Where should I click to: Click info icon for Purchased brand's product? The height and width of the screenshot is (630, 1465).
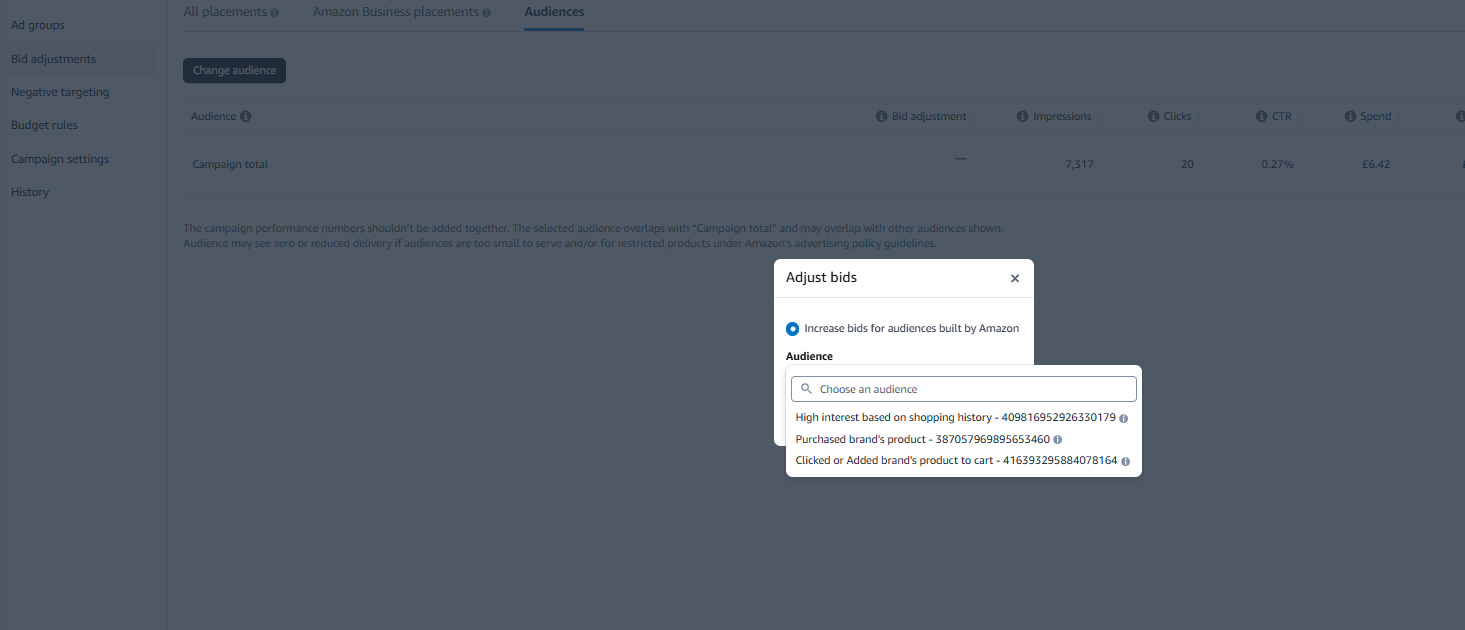click(x=1058, y=440)
